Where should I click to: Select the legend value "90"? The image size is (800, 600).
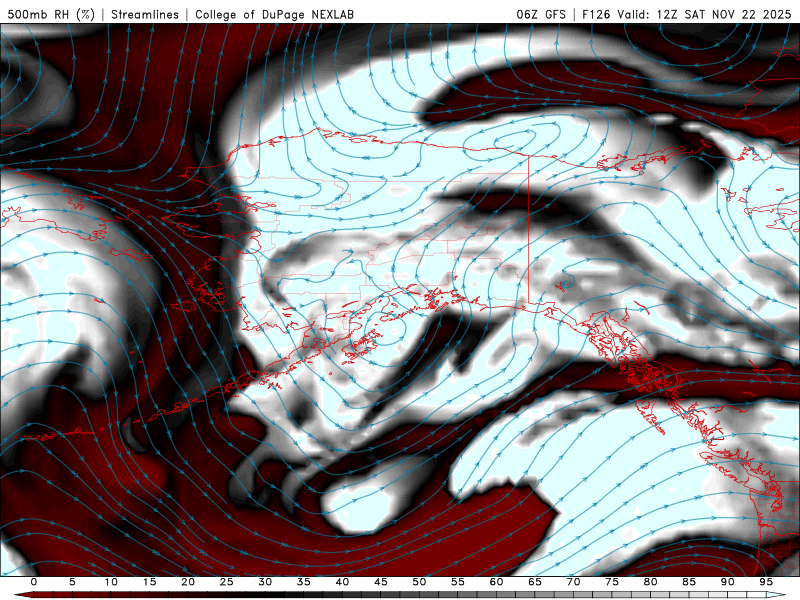tap(728, 582)
